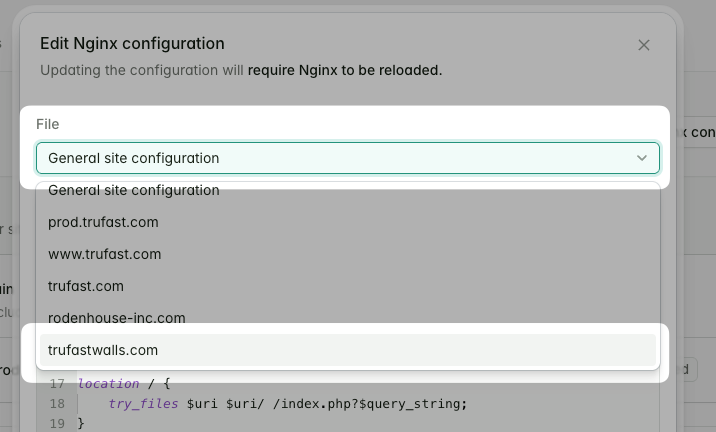Click the File dropdown chevron arrow
The height and width of the screenshot is (432, 716).
point(642,158)
